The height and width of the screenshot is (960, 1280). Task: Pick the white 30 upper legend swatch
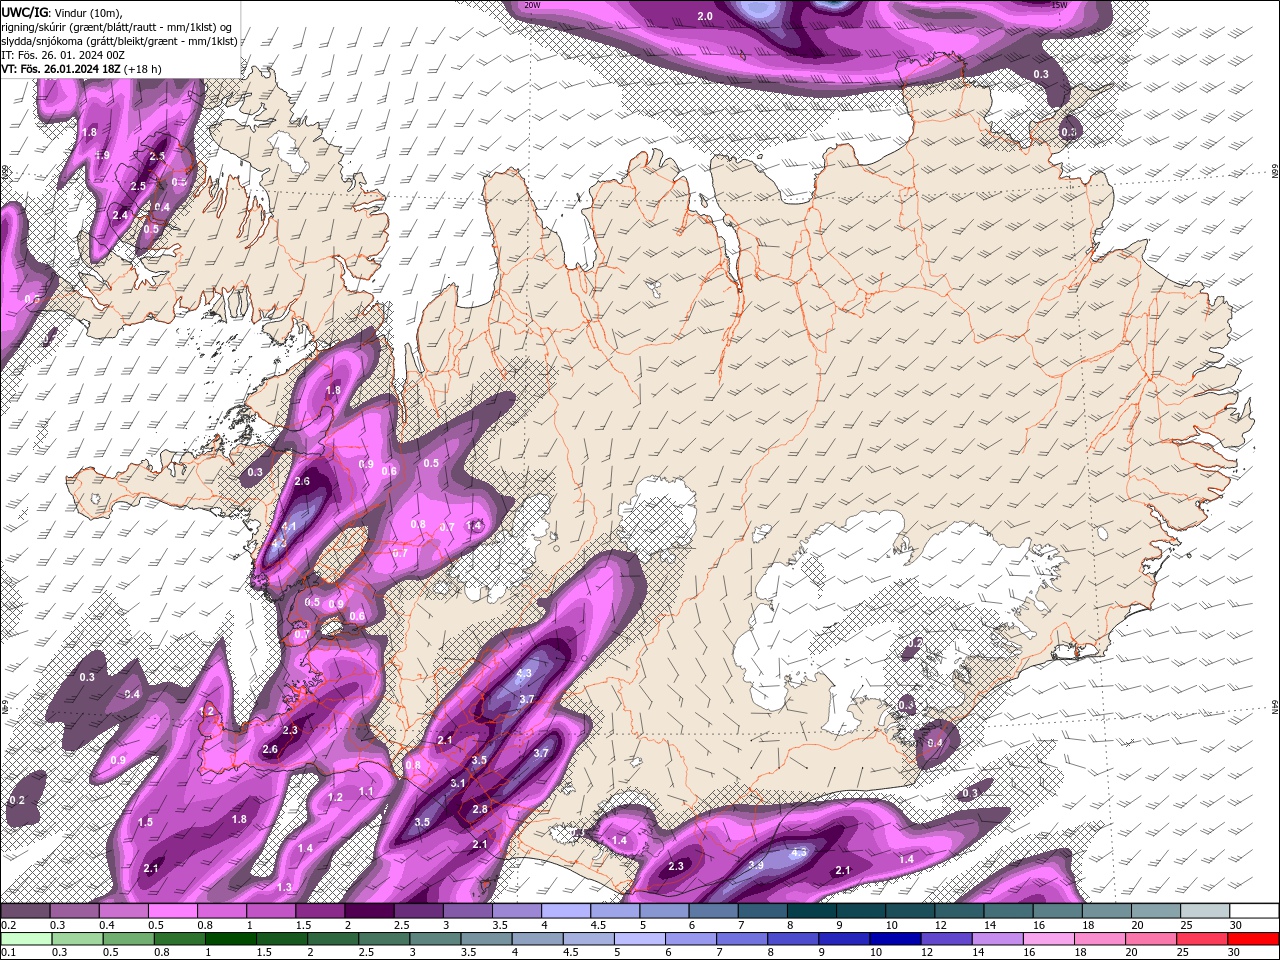click(1254, 911)
